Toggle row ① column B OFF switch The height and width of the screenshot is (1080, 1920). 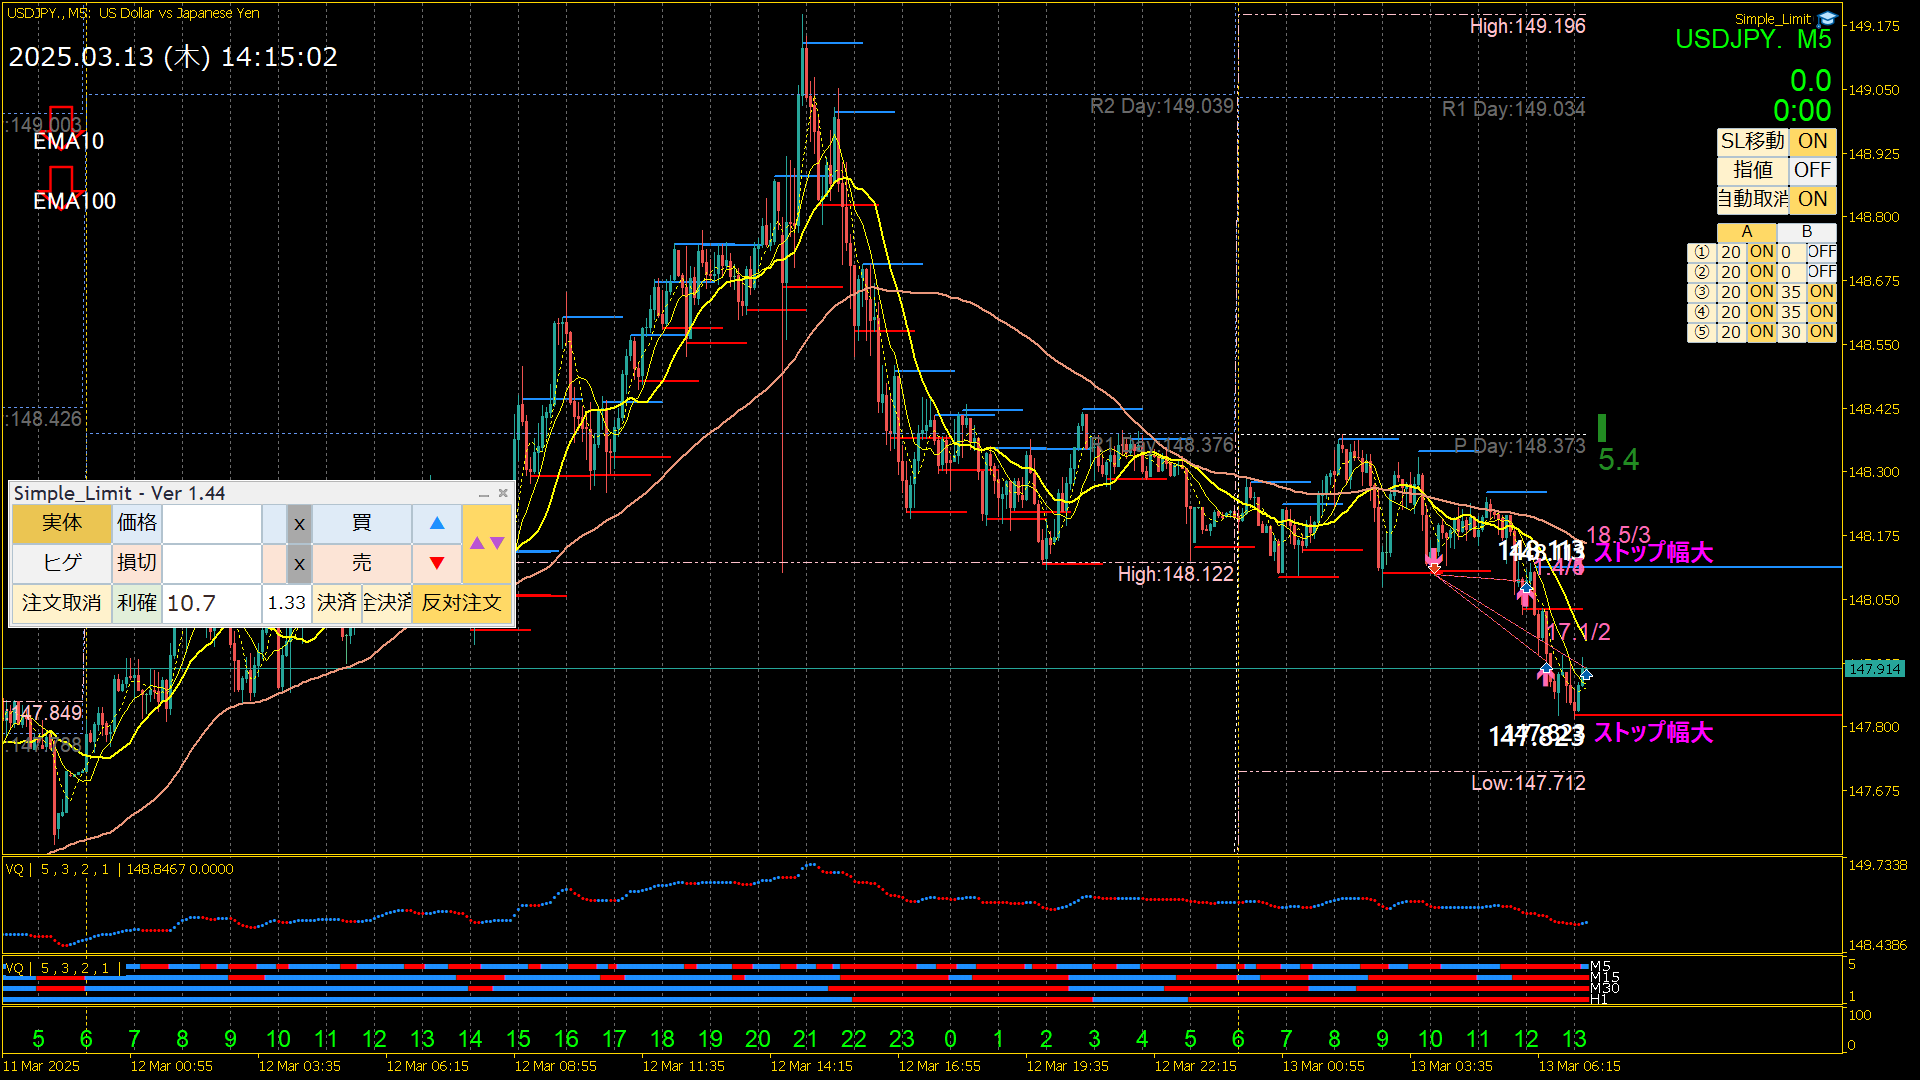click(1821, 252)
